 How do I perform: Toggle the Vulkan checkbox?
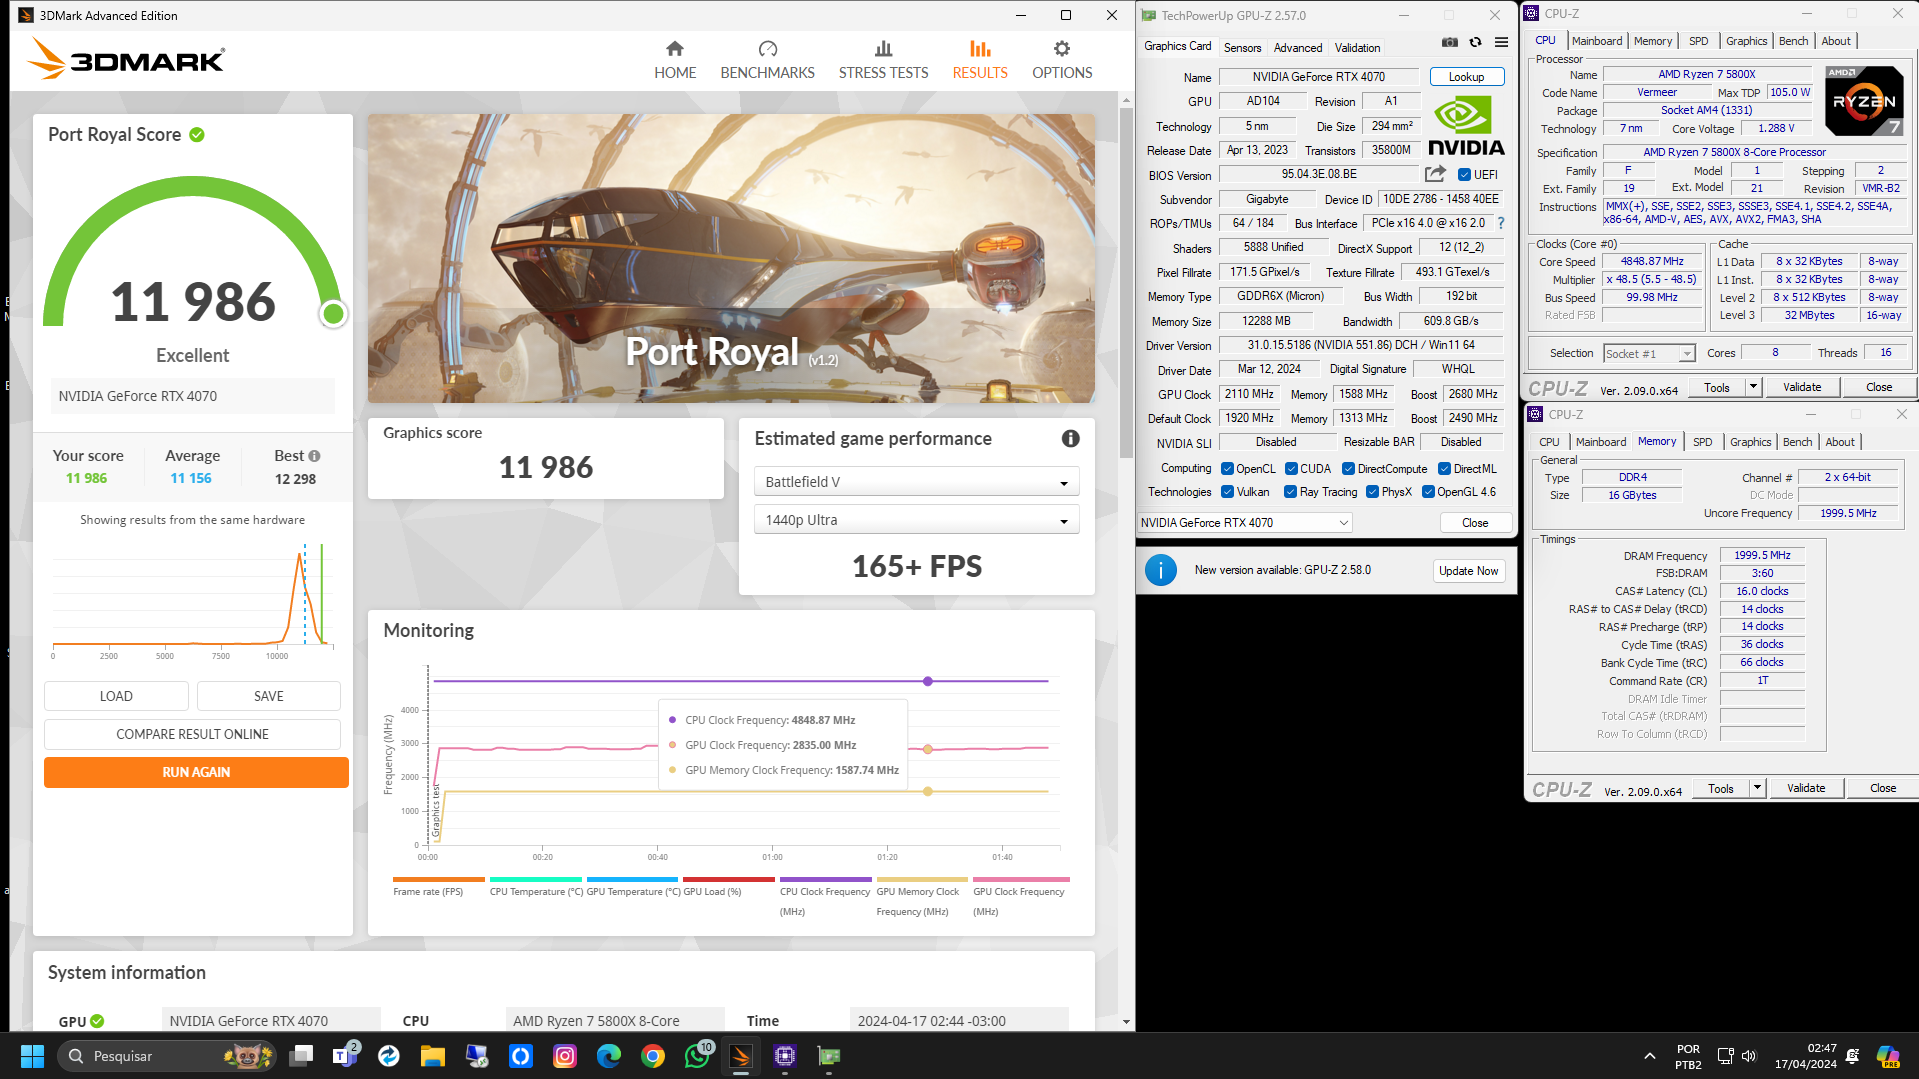(1227, 492)
